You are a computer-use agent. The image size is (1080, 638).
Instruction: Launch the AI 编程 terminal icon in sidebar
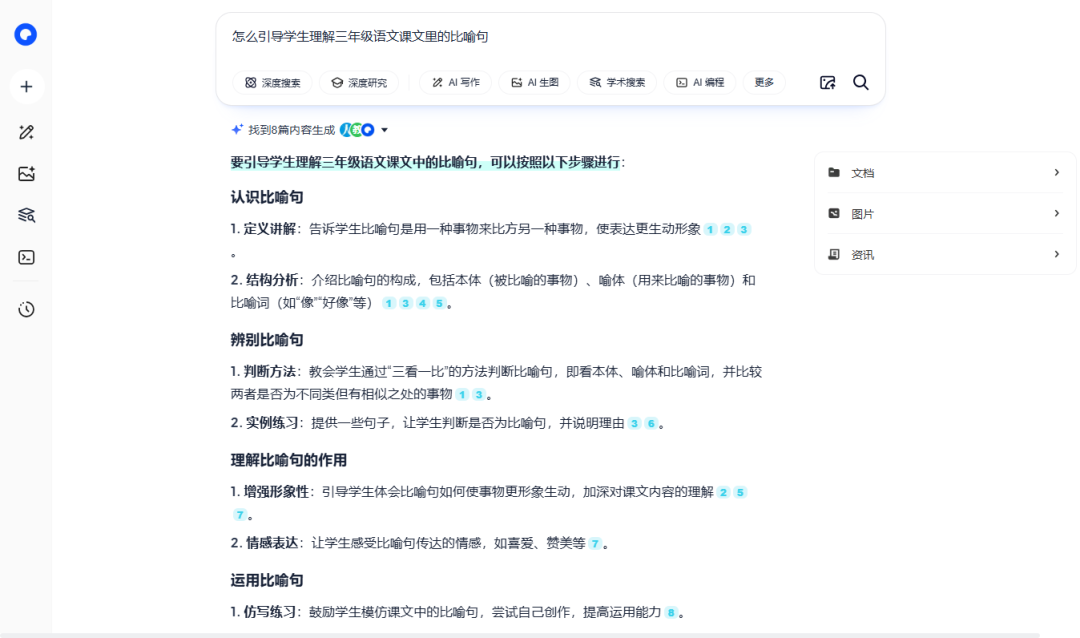25,257
